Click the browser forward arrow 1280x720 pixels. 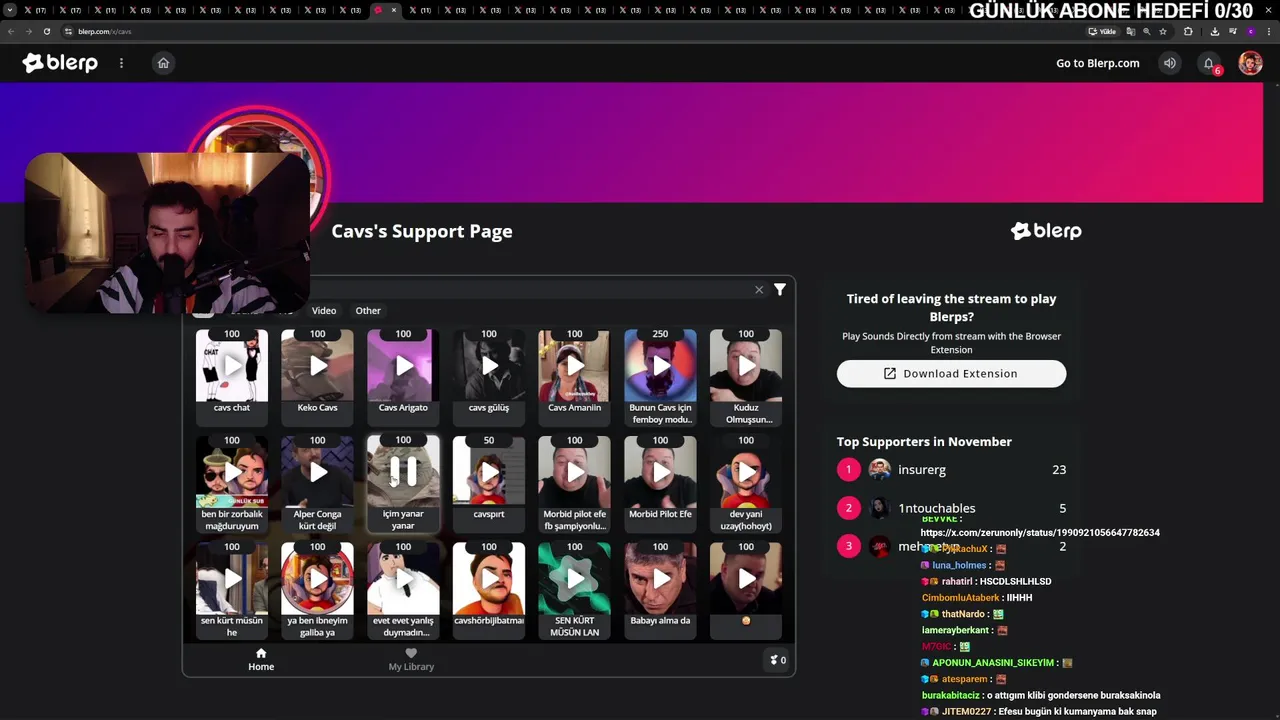(28, 31)
